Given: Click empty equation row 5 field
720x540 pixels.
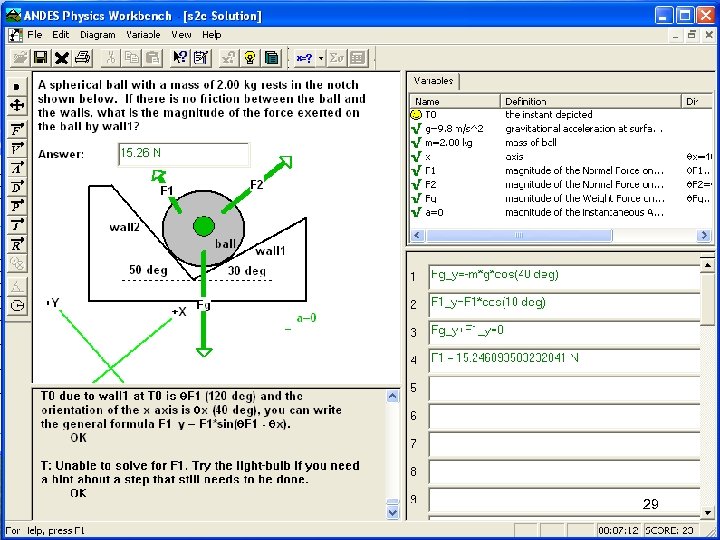Looking at the screenshot, I should (564, 388).
